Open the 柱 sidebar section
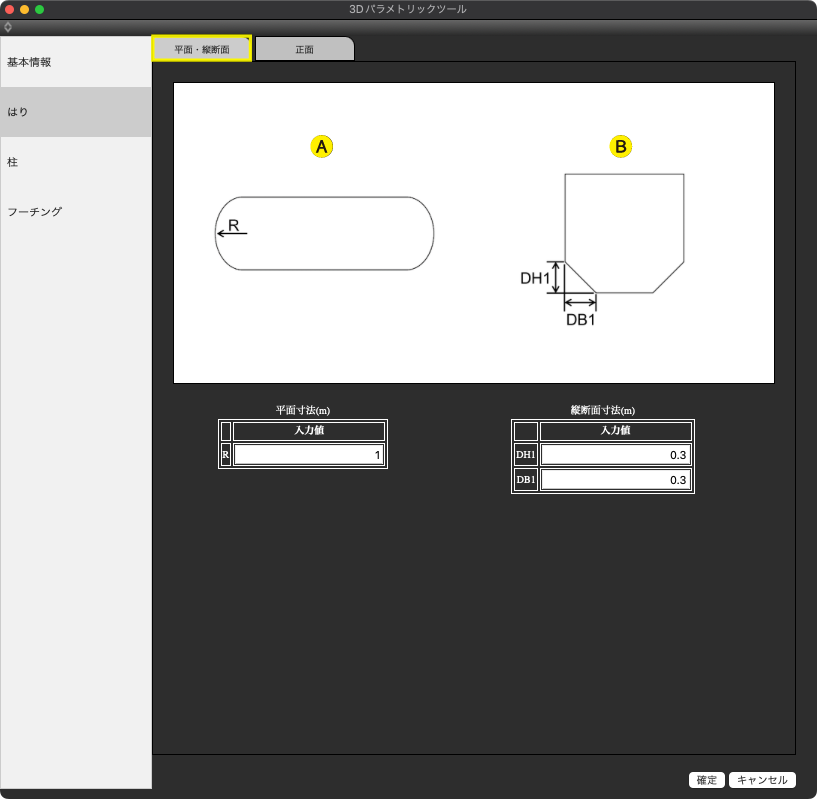 click(76, 162)
